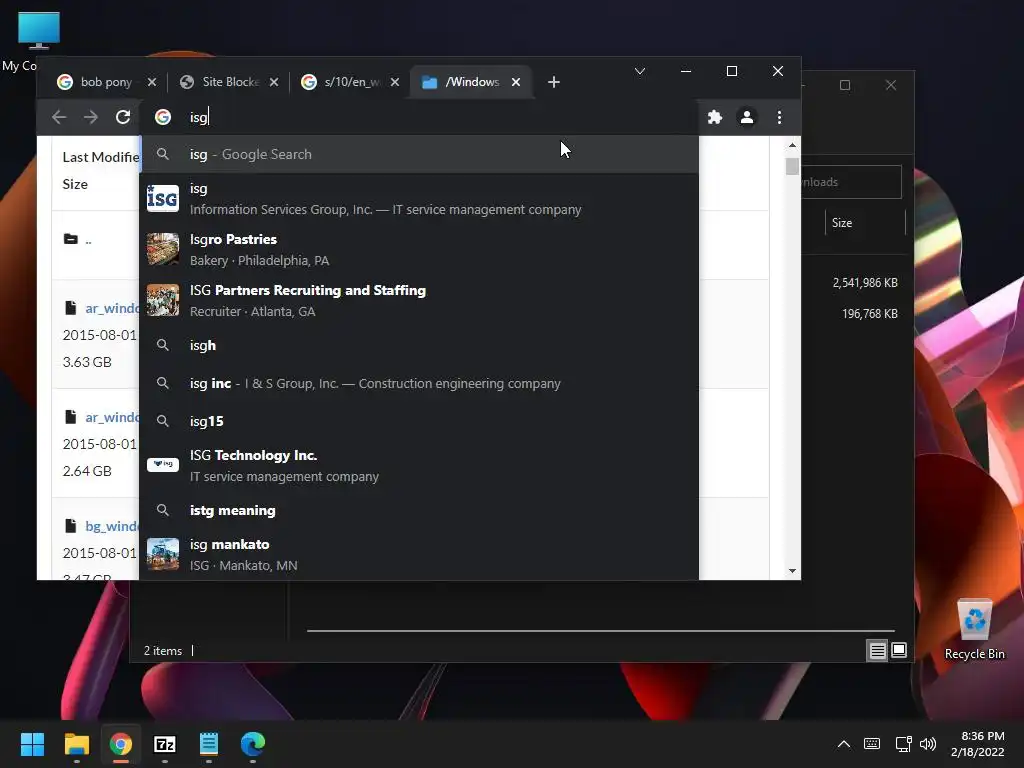Close the 's/10/en_w' tab

395,82
